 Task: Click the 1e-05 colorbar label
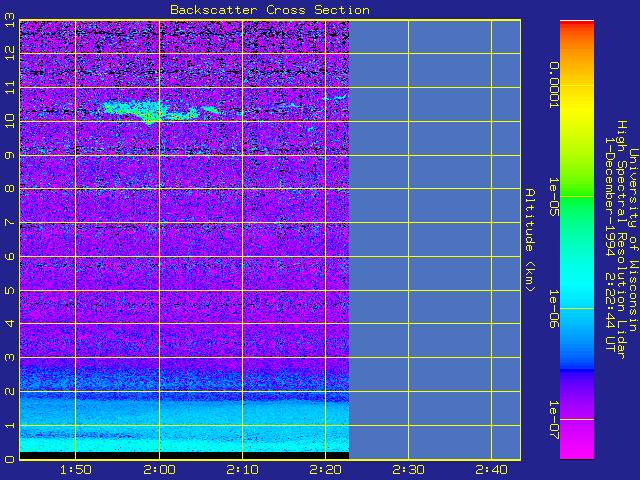click(553, 197)
